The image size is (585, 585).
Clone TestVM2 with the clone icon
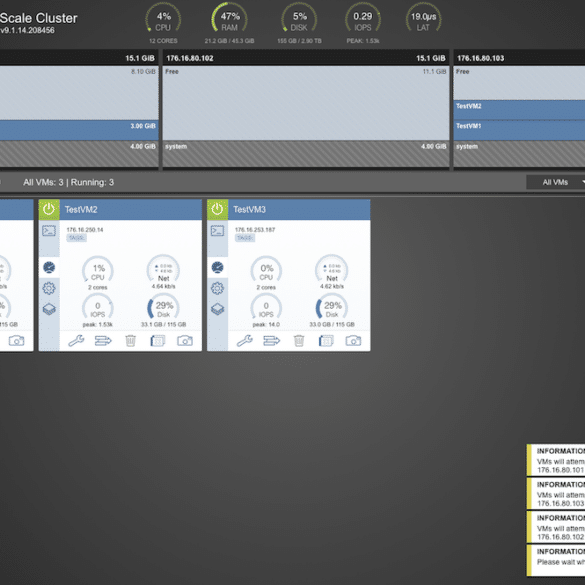157,341
